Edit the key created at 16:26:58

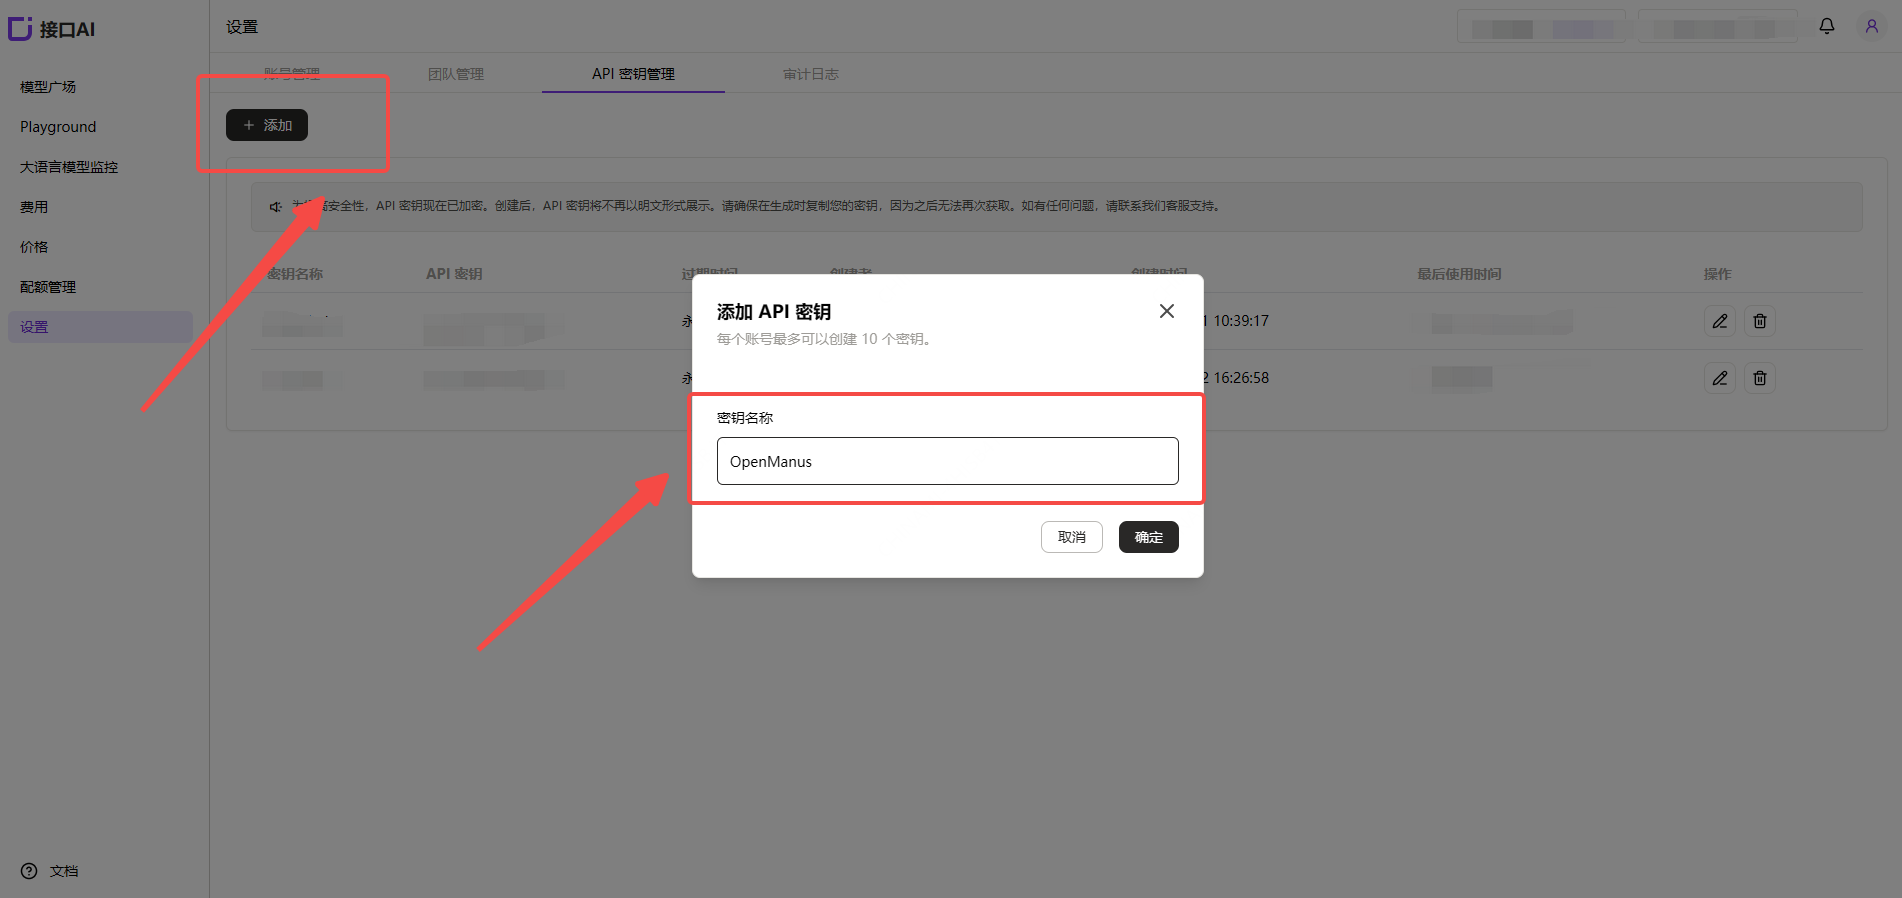click(1720, 378)
